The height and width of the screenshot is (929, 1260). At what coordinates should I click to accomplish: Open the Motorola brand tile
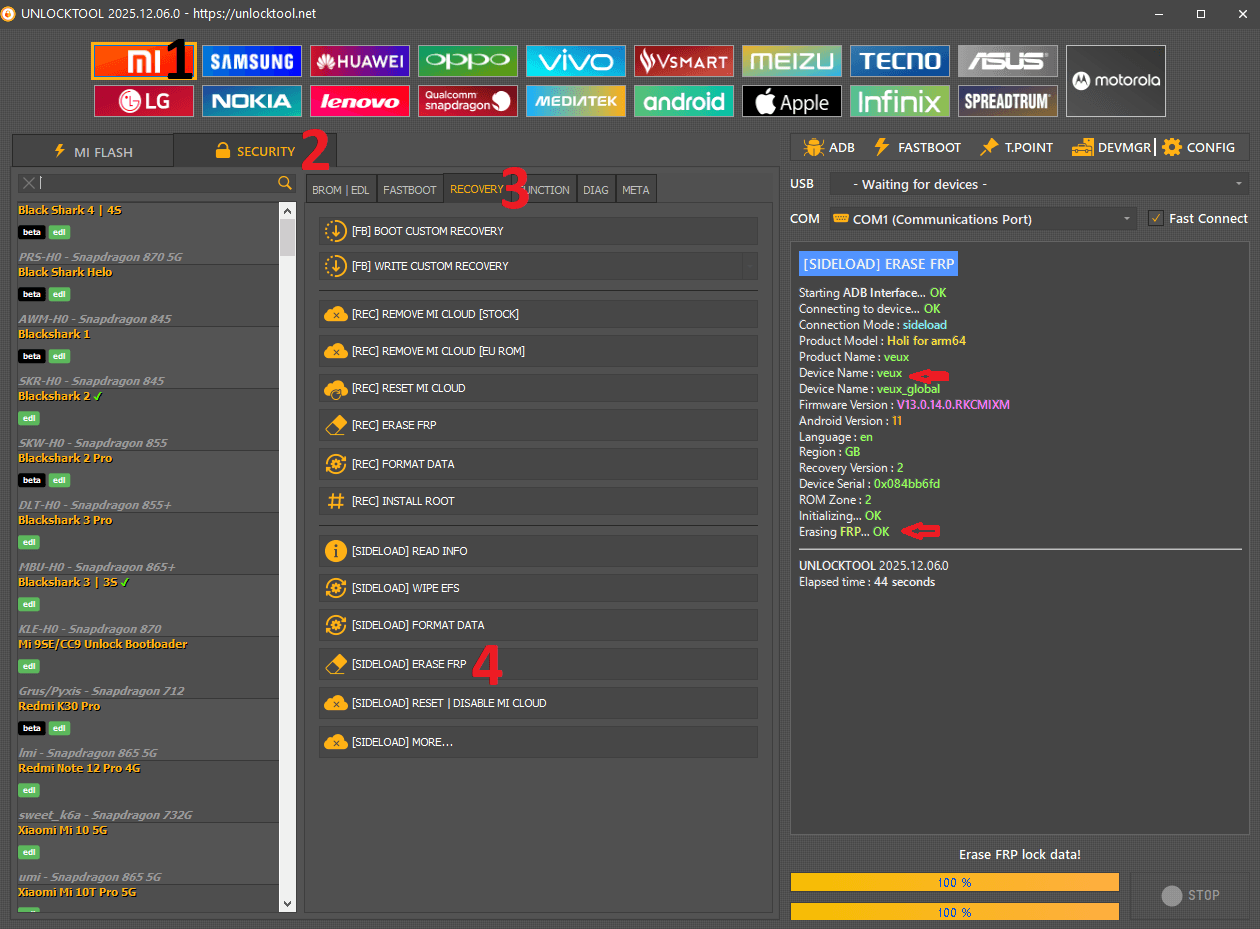coord(1115,81)
